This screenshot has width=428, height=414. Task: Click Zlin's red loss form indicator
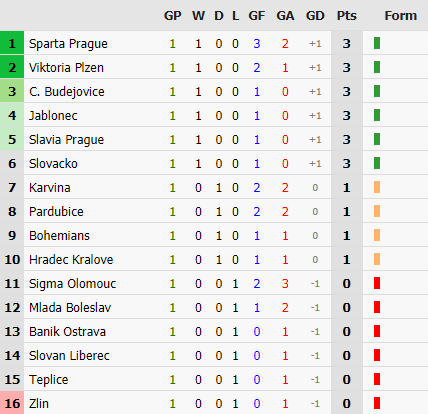[377, 403]
